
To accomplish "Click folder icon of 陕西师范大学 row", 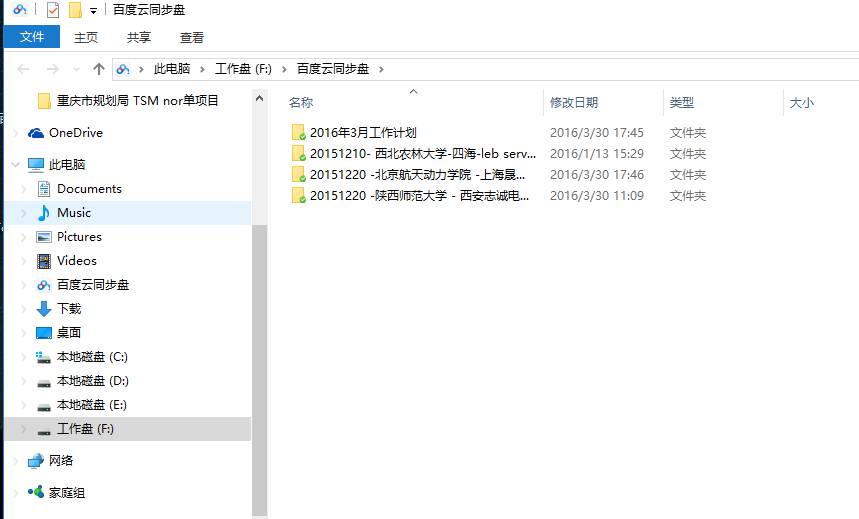I will pyautogui.click(x=299, y=196).
